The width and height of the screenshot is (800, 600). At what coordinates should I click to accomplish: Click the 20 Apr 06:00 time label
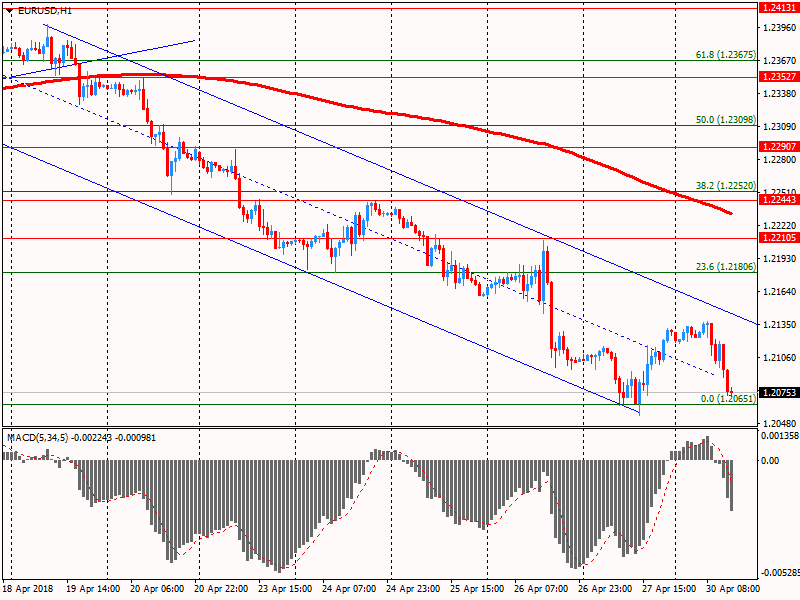pyautogui.click(x=157, y=589)
